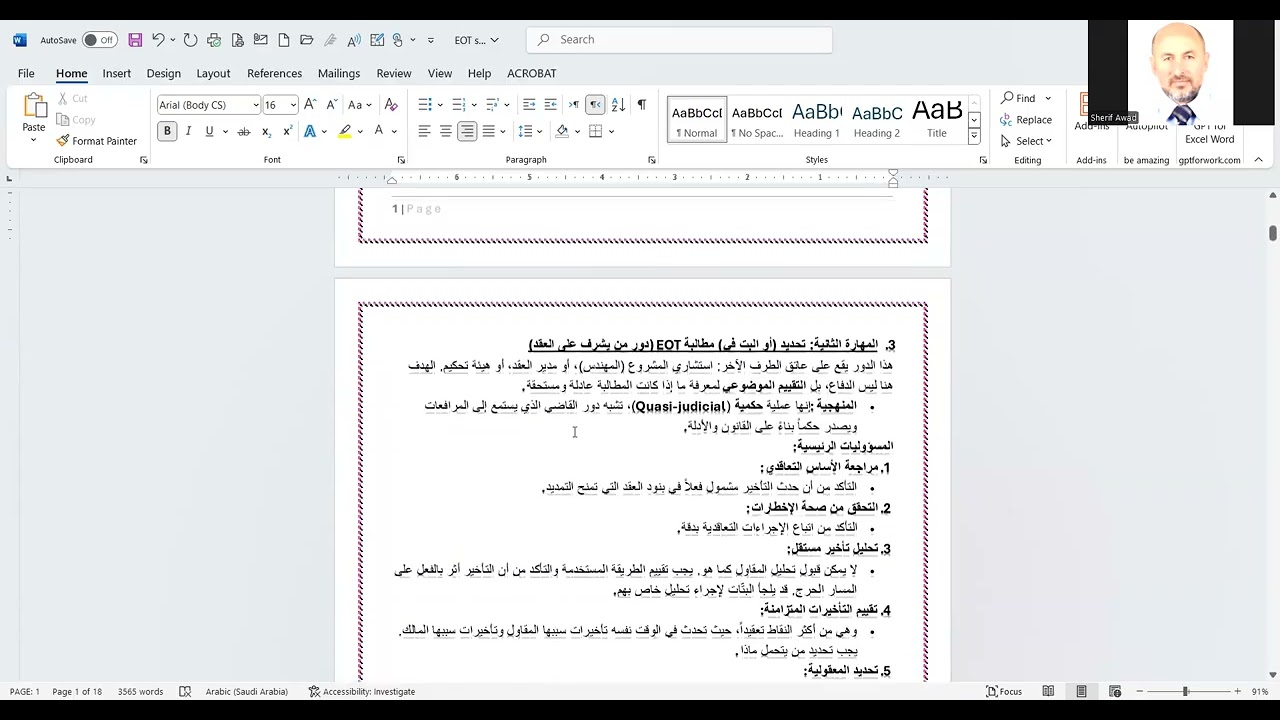Switch to Read Mode view
This screenshot has width=1280, height=720.
(x=1048, y=691)
